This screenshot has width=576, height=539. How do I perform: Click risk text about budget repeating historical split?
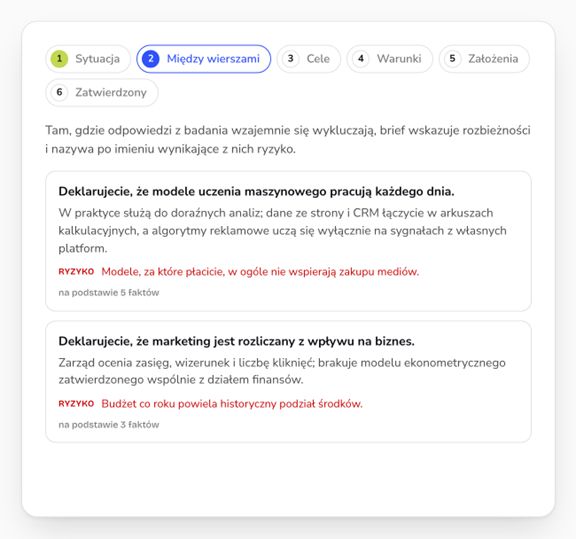(232, 403)
